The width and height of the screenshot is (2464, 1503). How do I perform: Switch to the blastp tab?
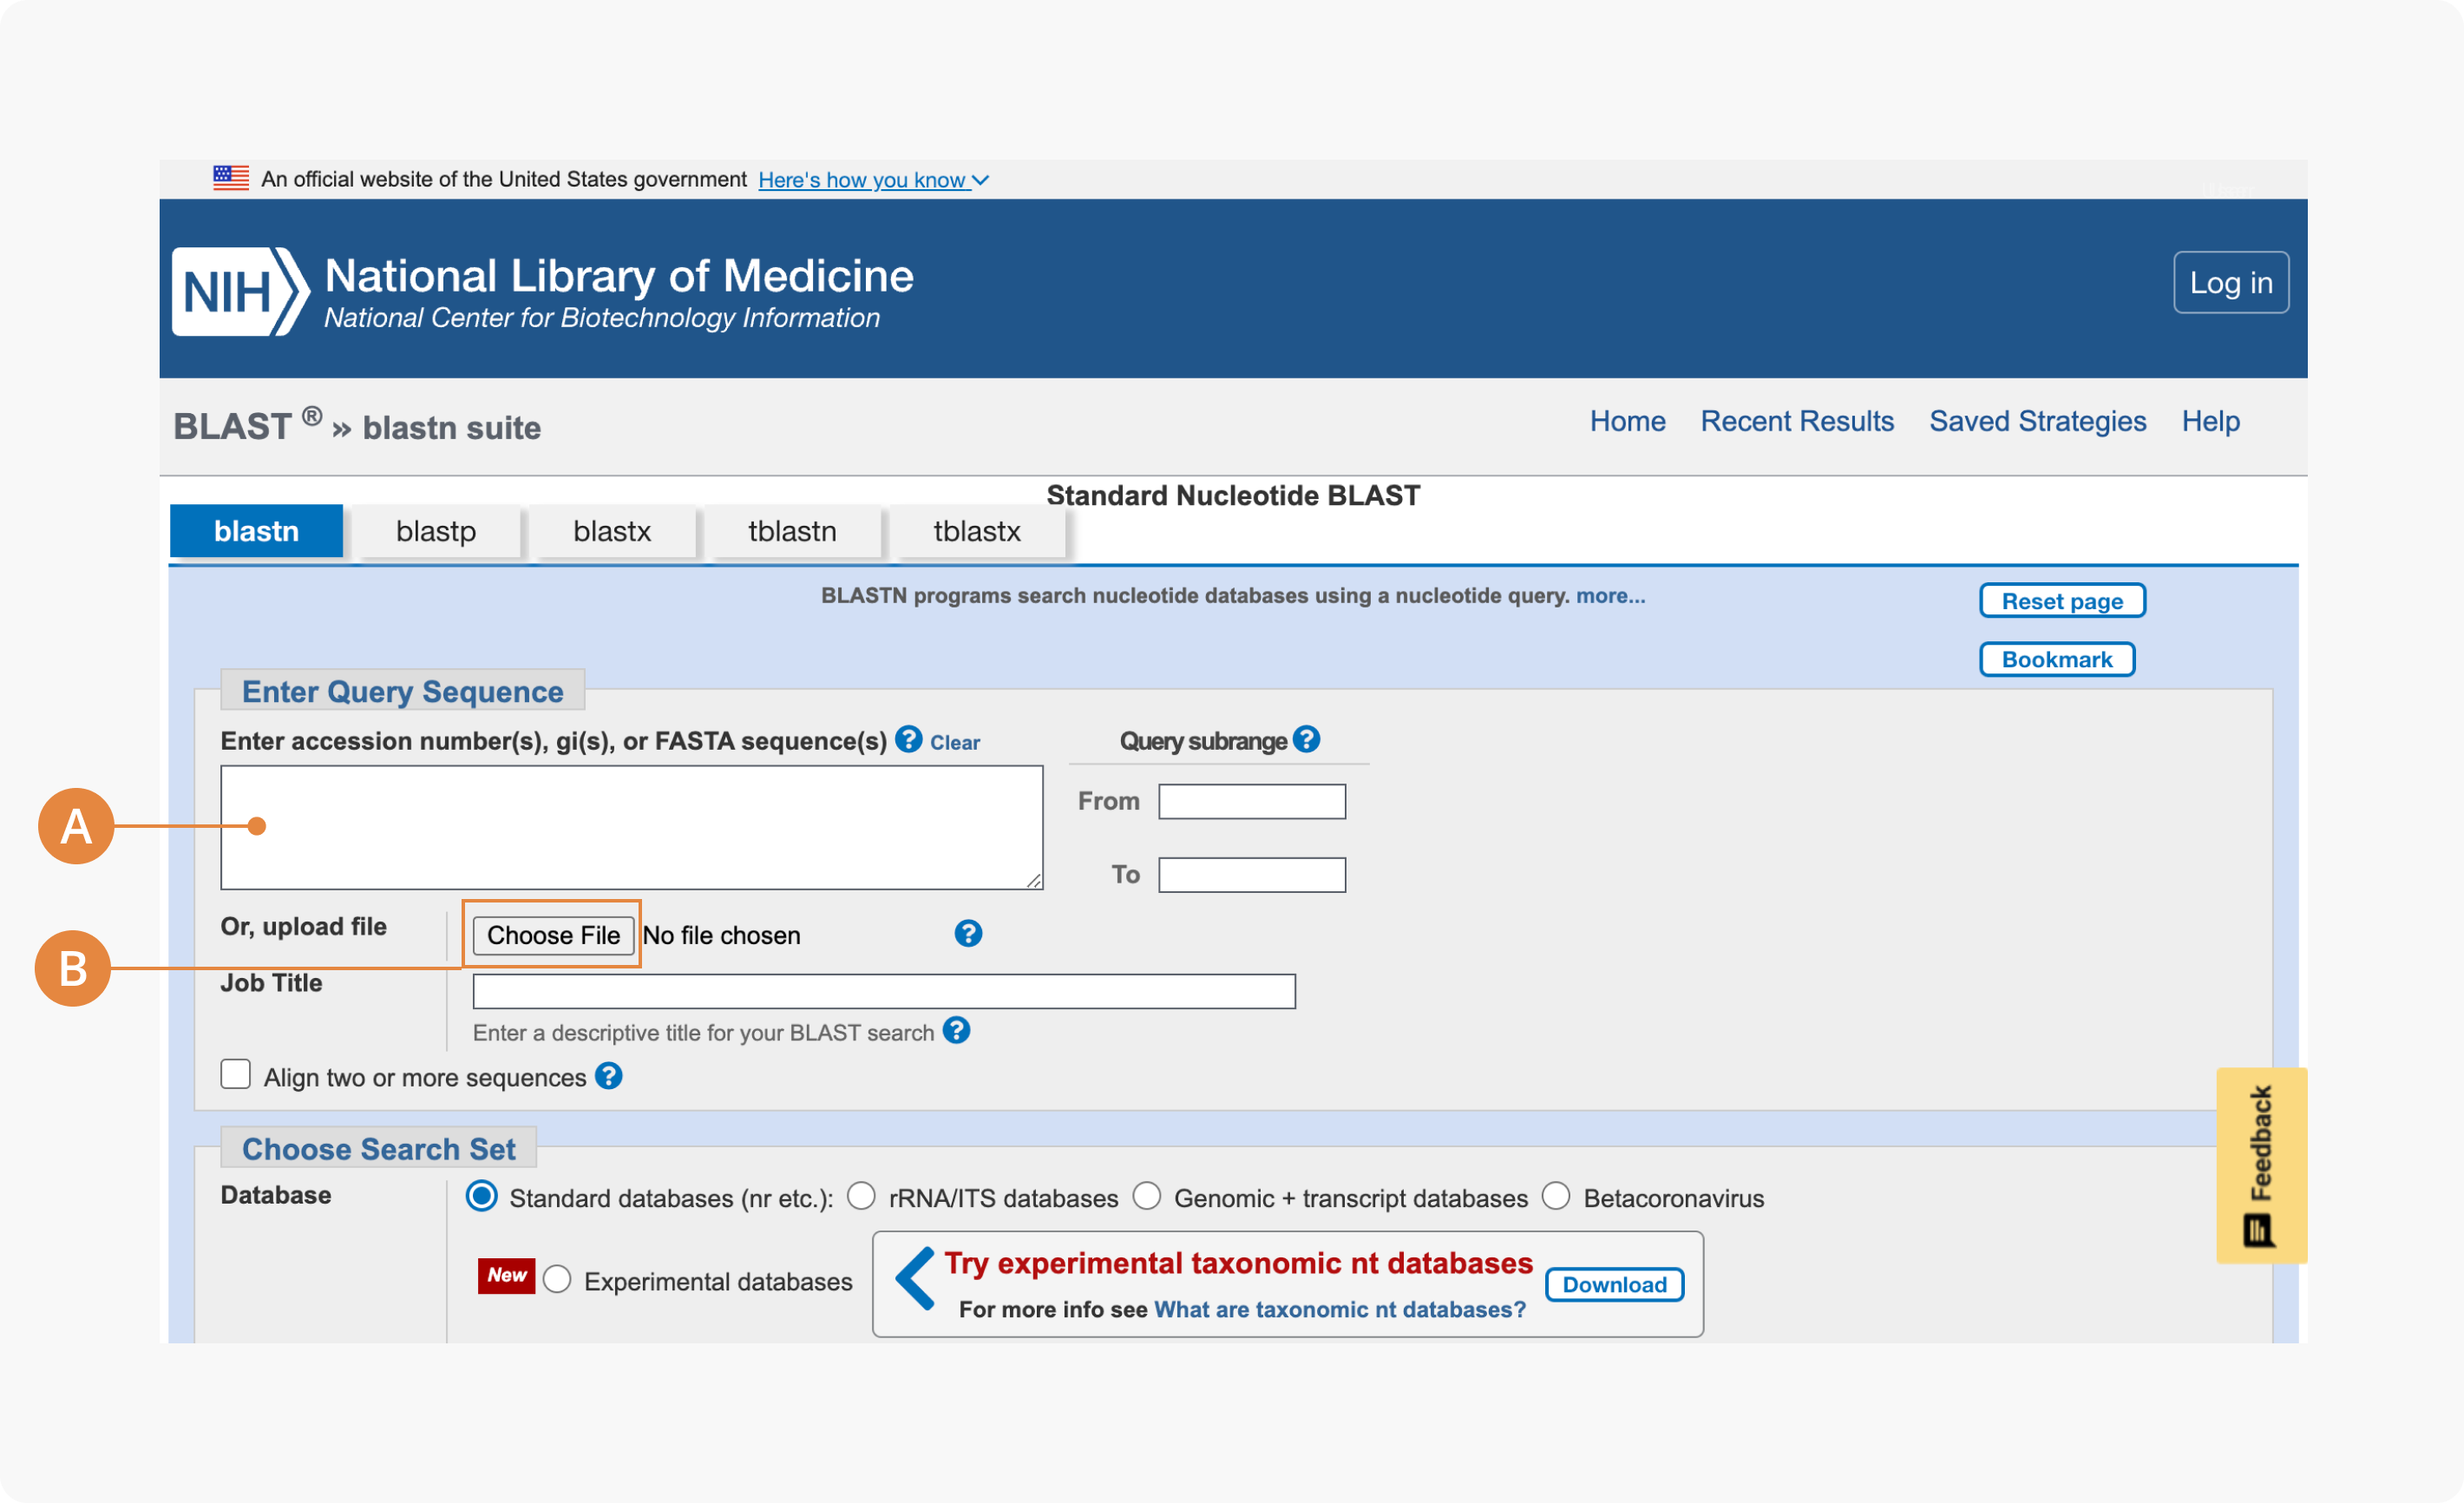(x=435, y=531)
